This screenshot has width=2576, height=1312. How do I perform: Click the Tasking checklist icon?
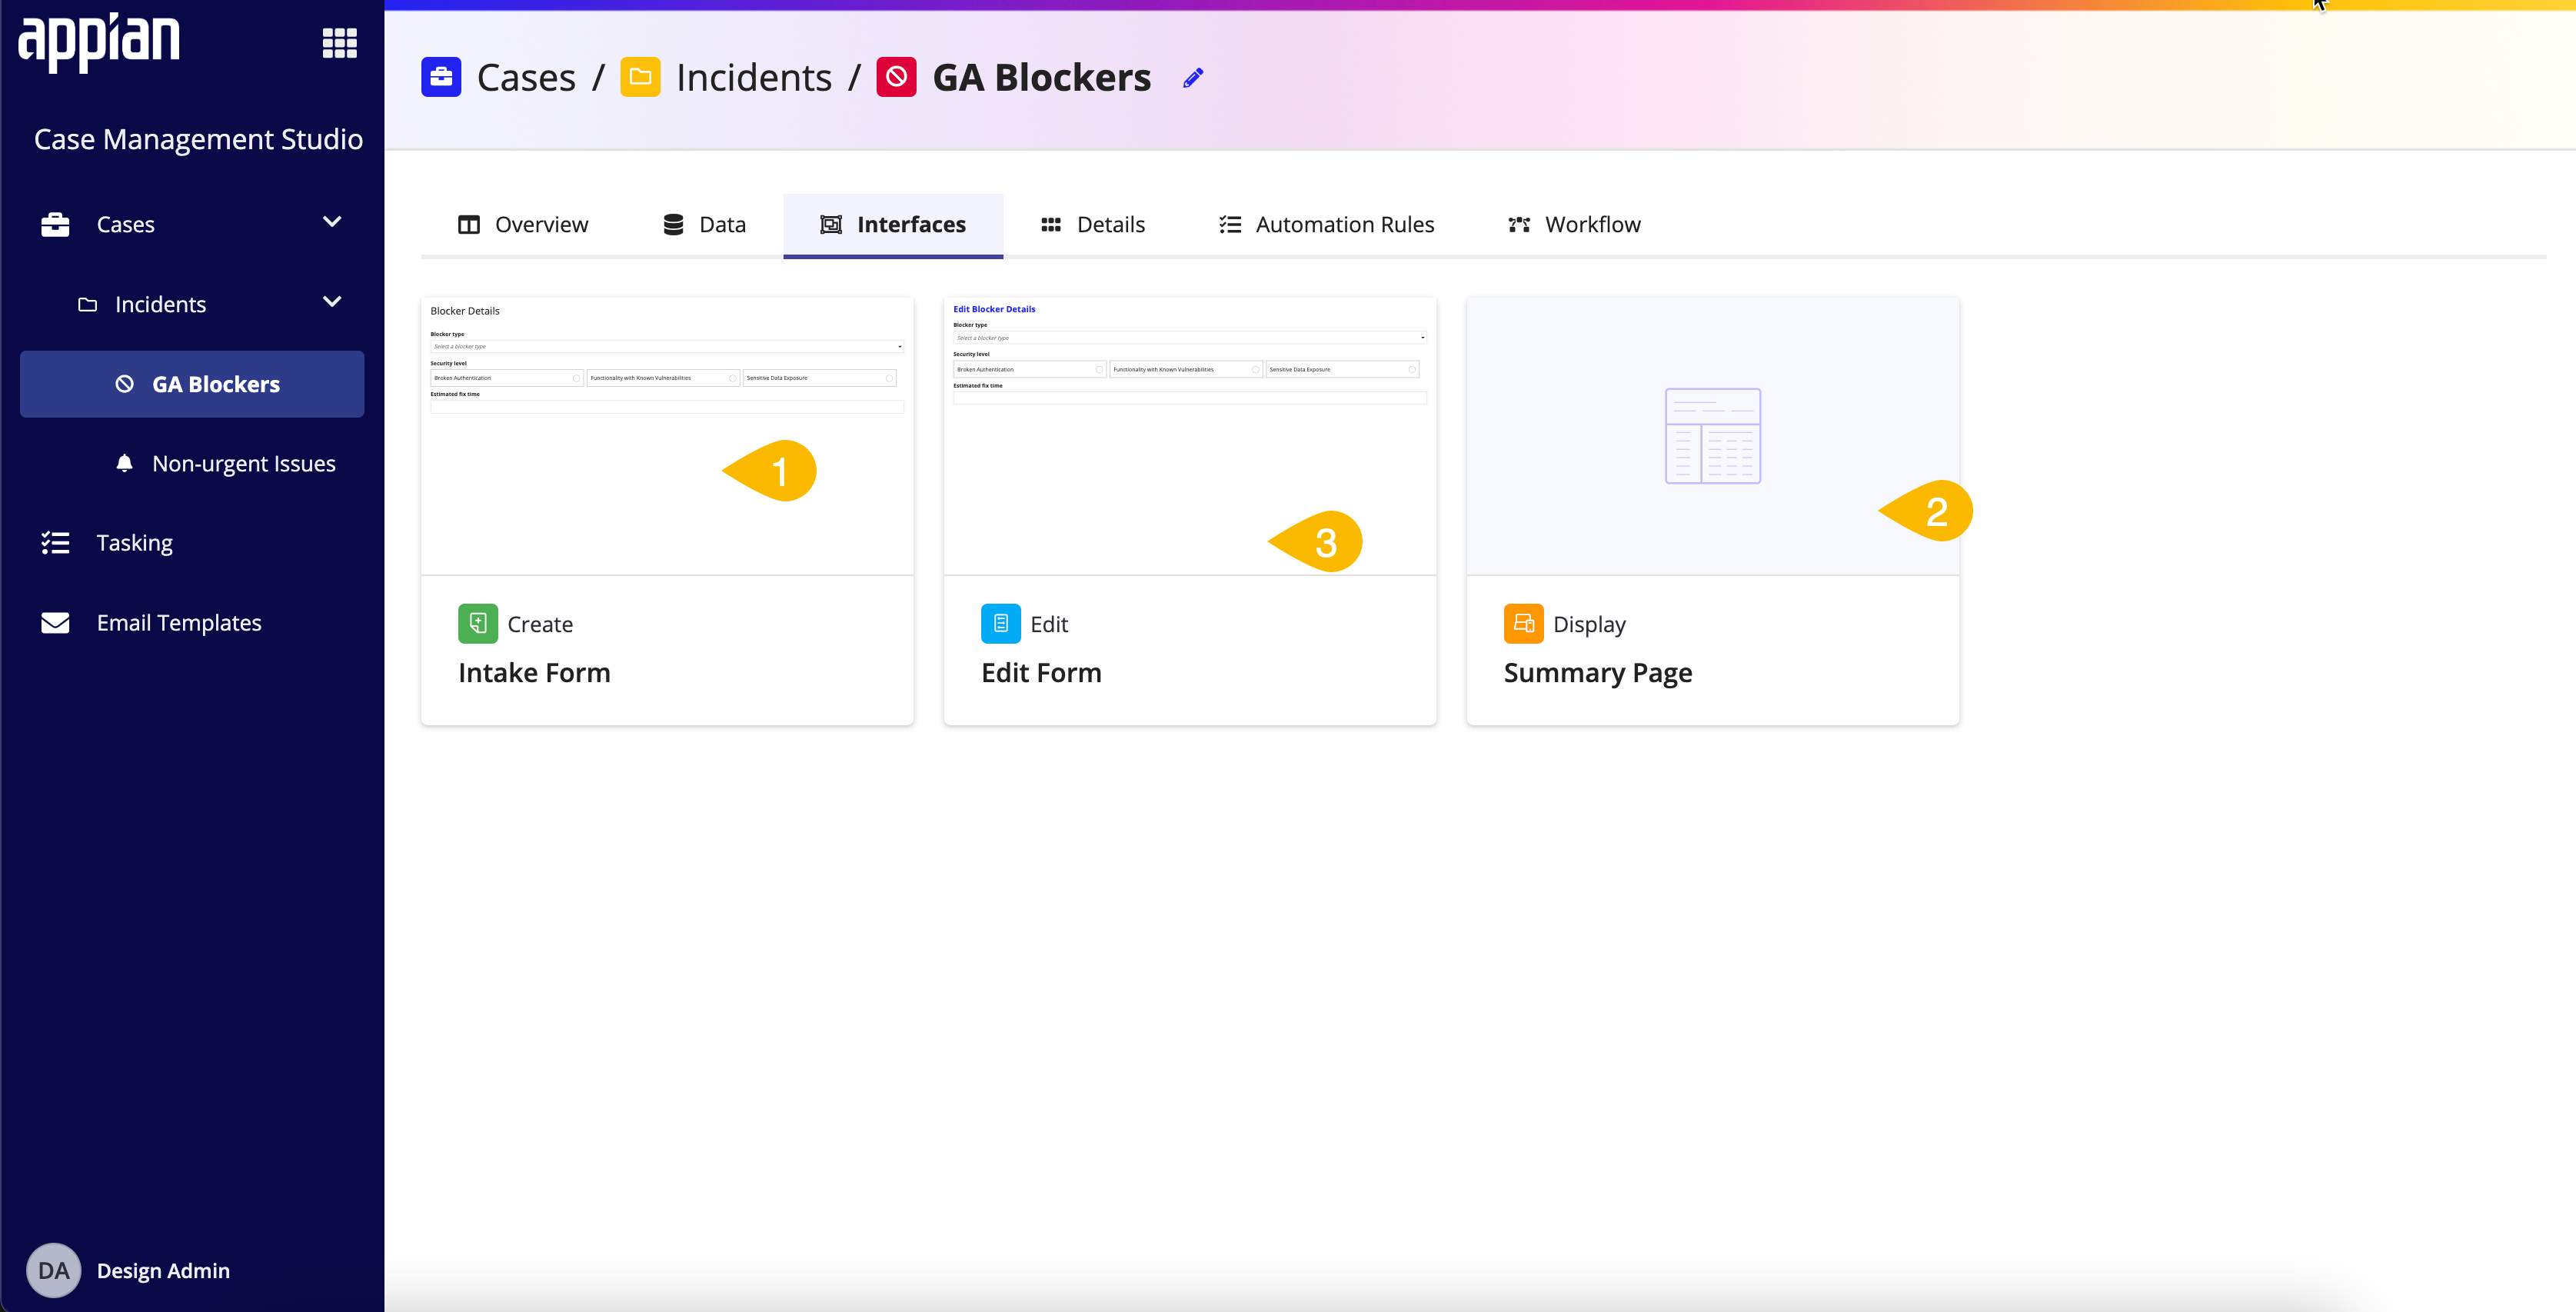(x=55, y=543)
